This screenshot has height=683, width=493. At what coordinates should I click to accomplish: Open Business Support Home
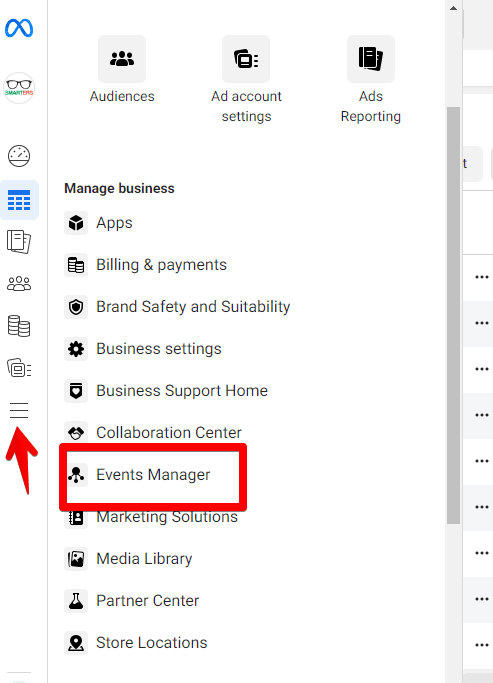[182, 391]
